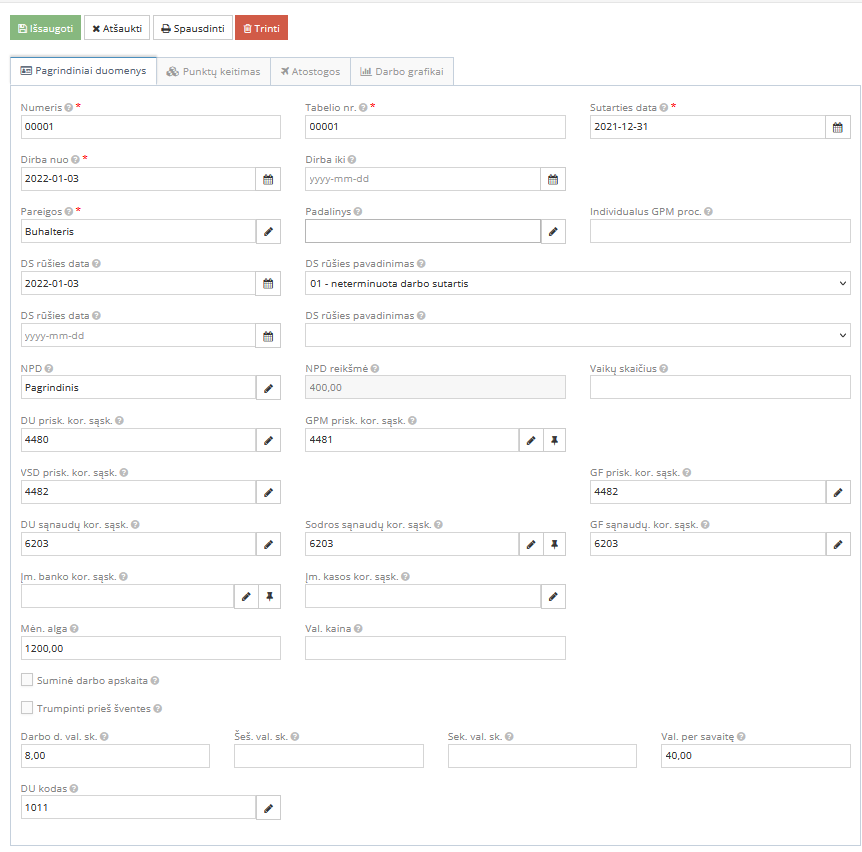Enable Suminė darbo apskaita checkbox
Screen dimensions: 862x852
pos(28,680)
